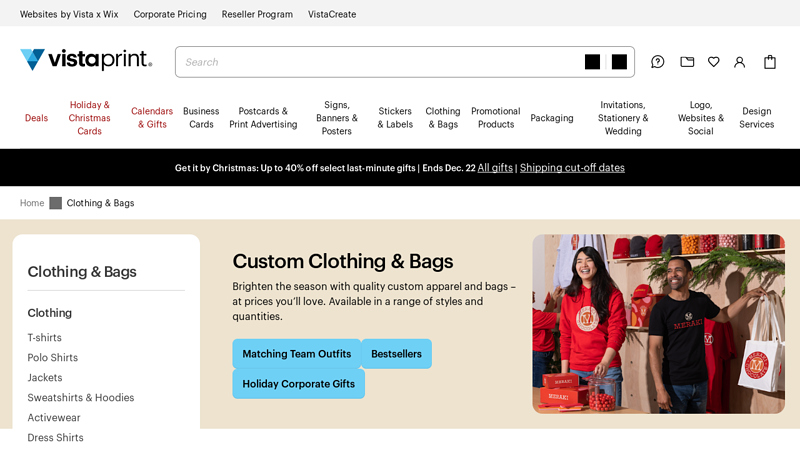The width and height of the screenshot is (800, 450).
Task: Click the first black icon in search bar
Action: pos(592,62)
